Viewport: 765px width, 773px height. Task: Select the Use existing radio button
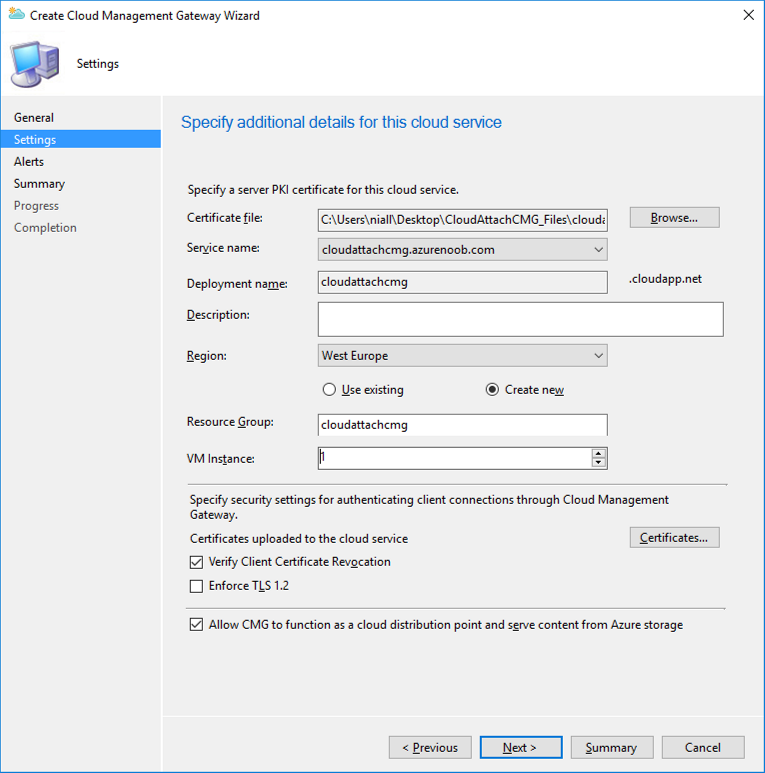click(329, 389)
